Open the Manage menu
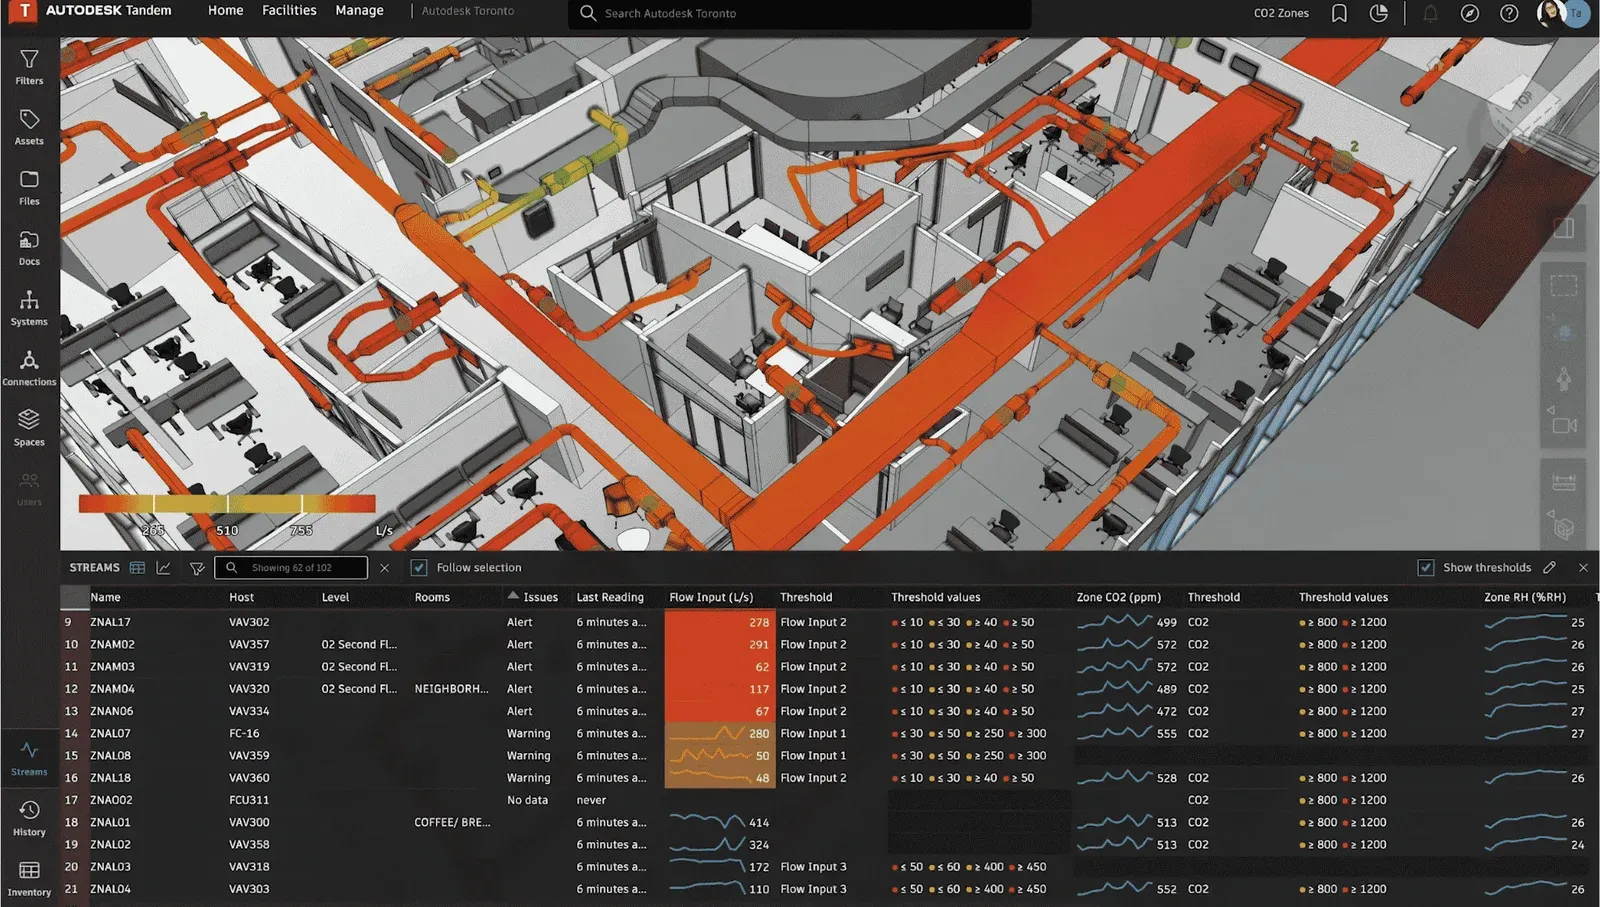The height and width of the screenshot is (907, 1600). pyautogui.click(x=359, y=11)
